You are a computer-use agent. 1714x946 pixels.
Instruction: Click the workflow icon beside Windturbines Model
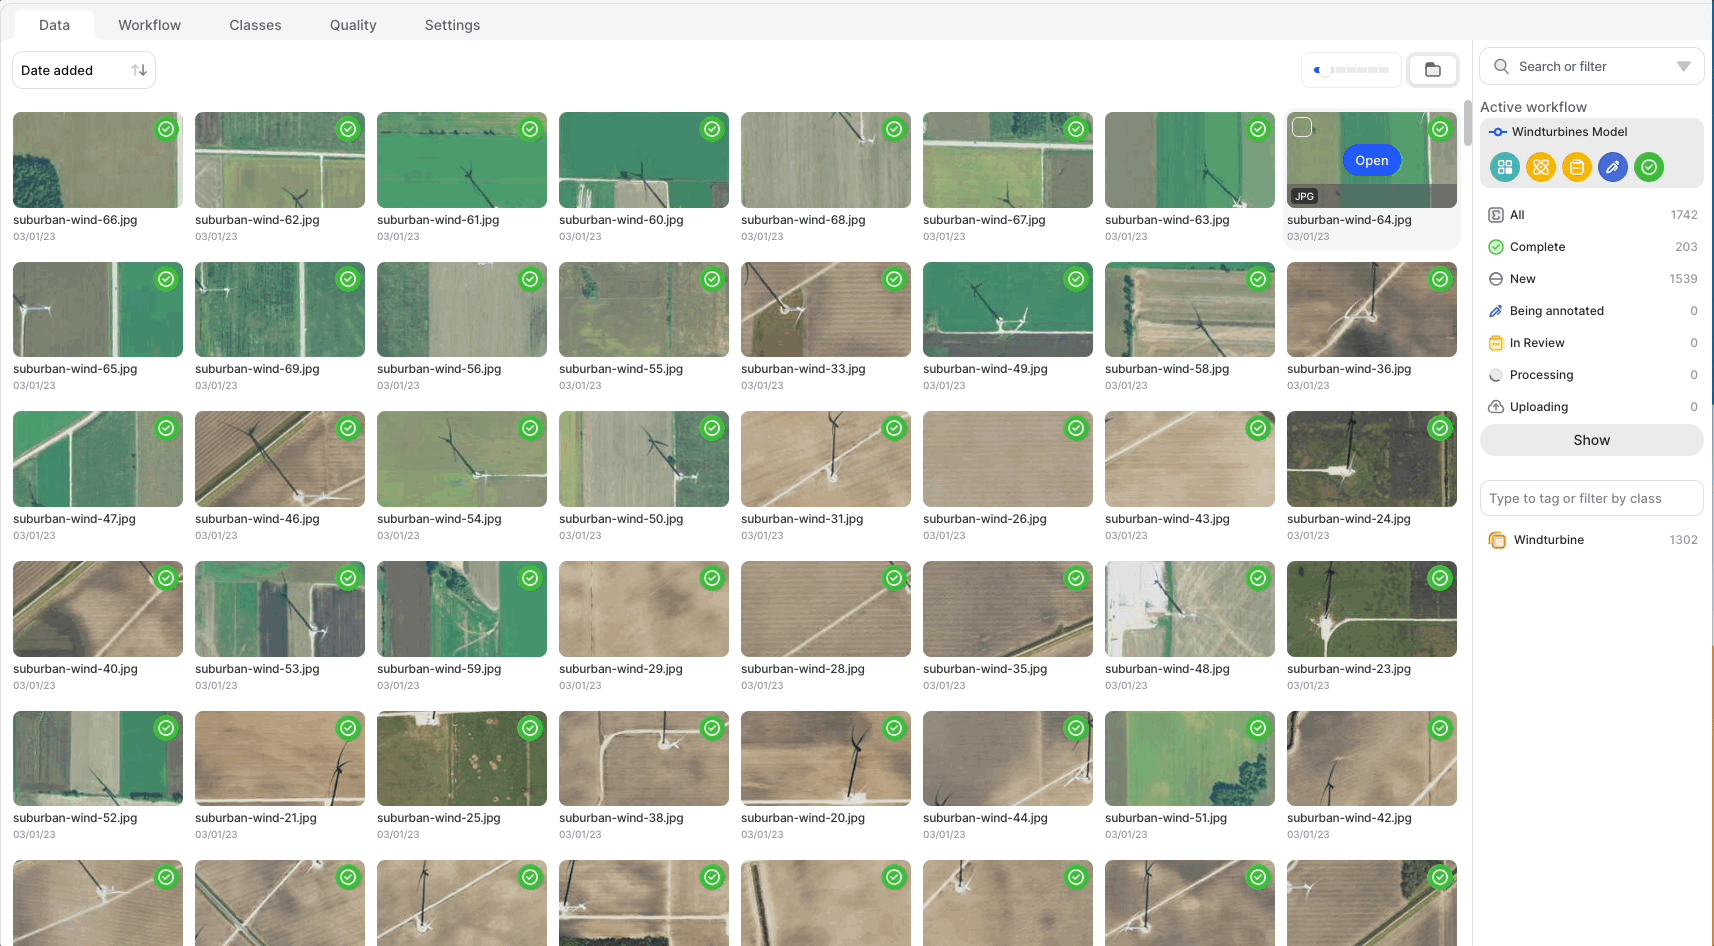(1498, 132)
